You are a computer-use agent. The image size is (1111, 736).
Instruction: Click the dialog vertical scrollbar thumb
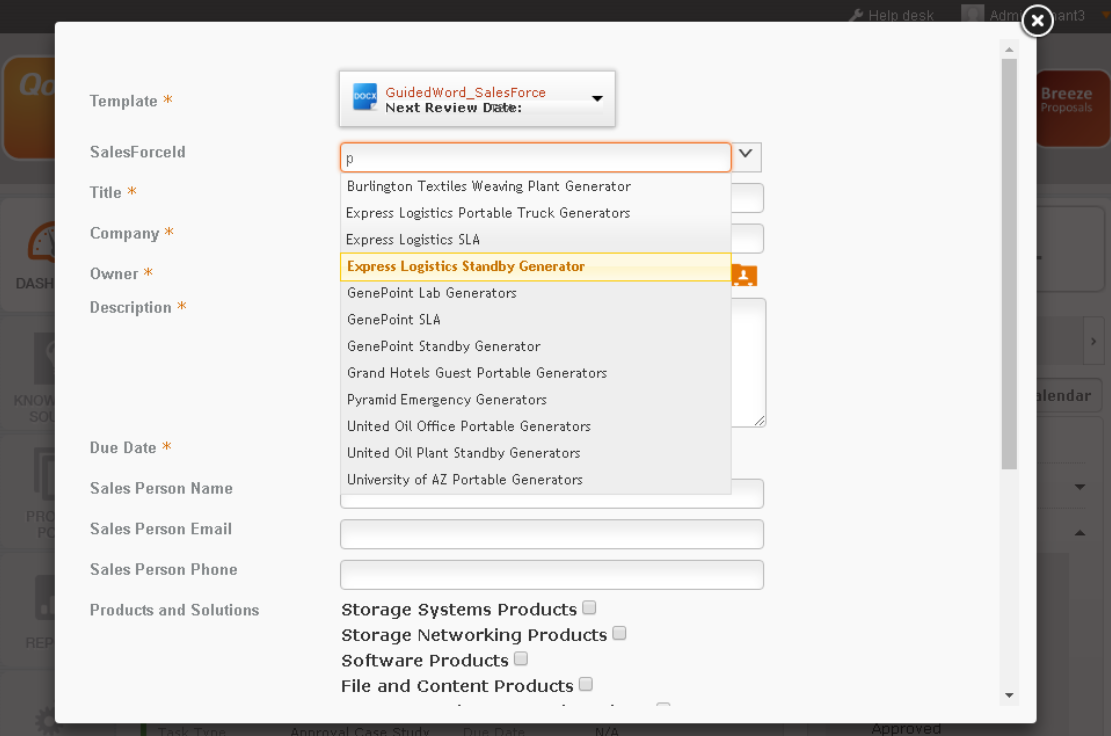coord(1009,264)
